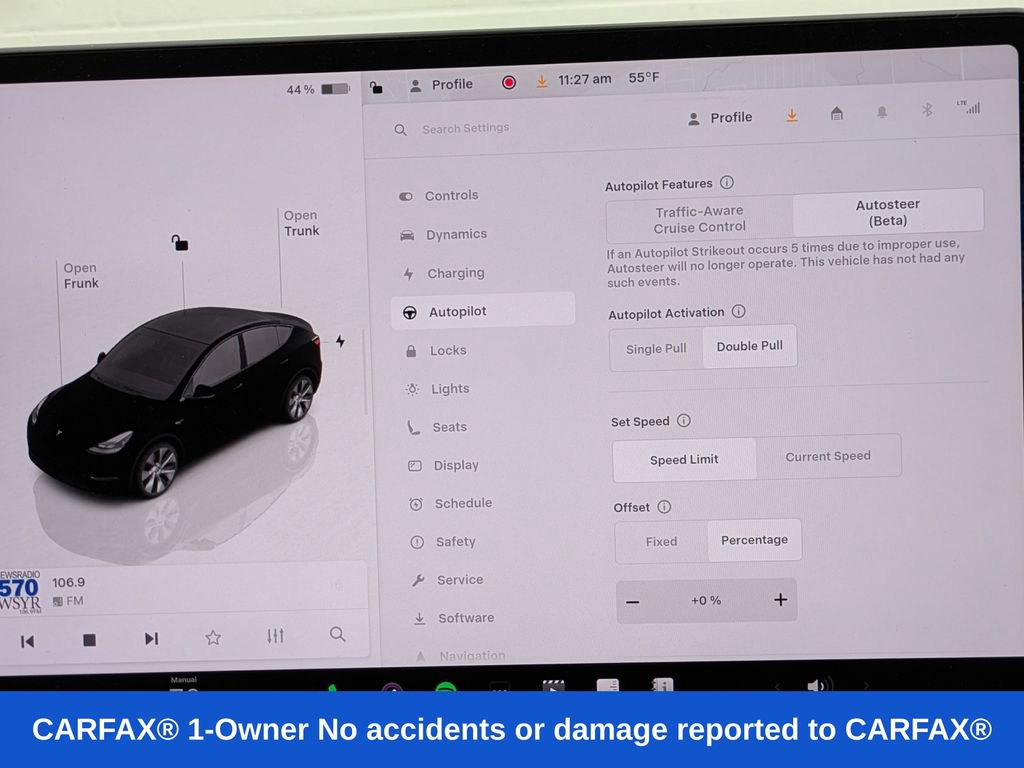Image resolution: width=1024 pixels, height=768 pixels.
Task: Favorite the station with star icon
Action: coord(213,637)
